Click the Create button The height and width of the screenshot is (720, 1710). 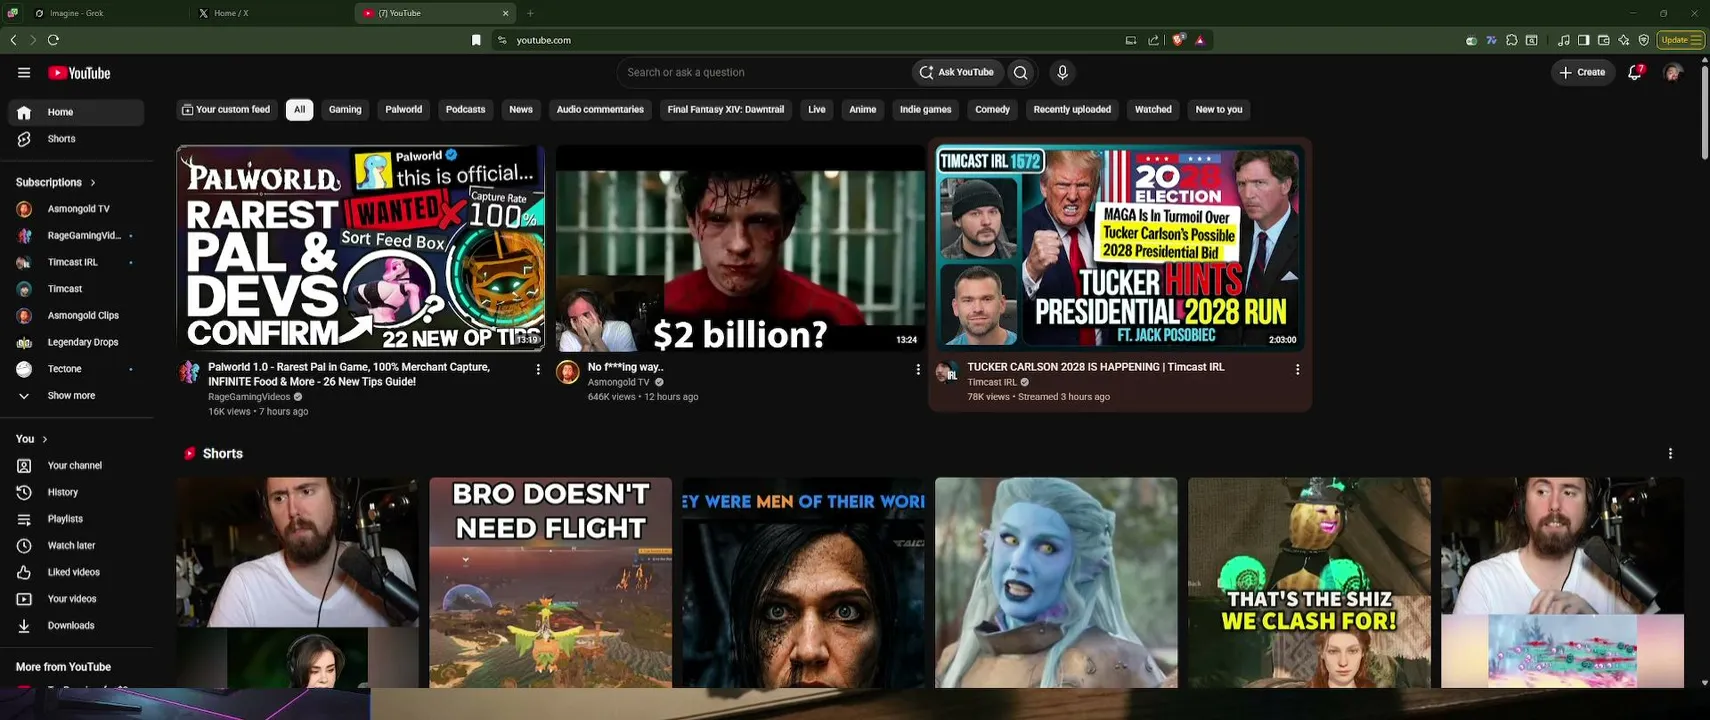(1583, 72)
